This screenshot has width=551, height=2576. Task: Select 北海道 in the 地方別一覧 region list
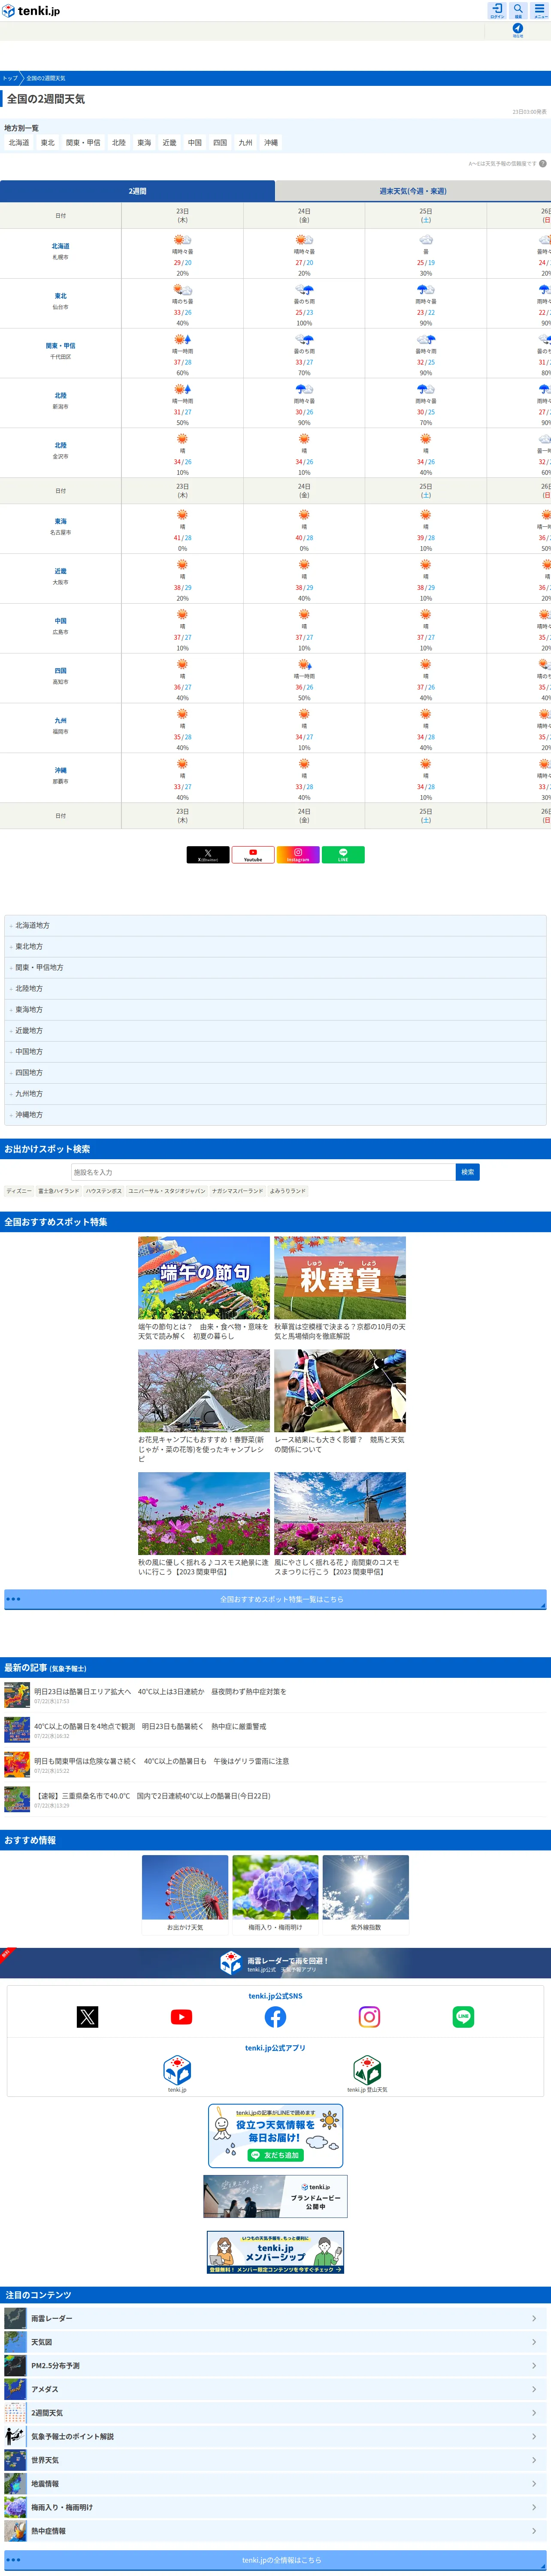tap(19, 143)
